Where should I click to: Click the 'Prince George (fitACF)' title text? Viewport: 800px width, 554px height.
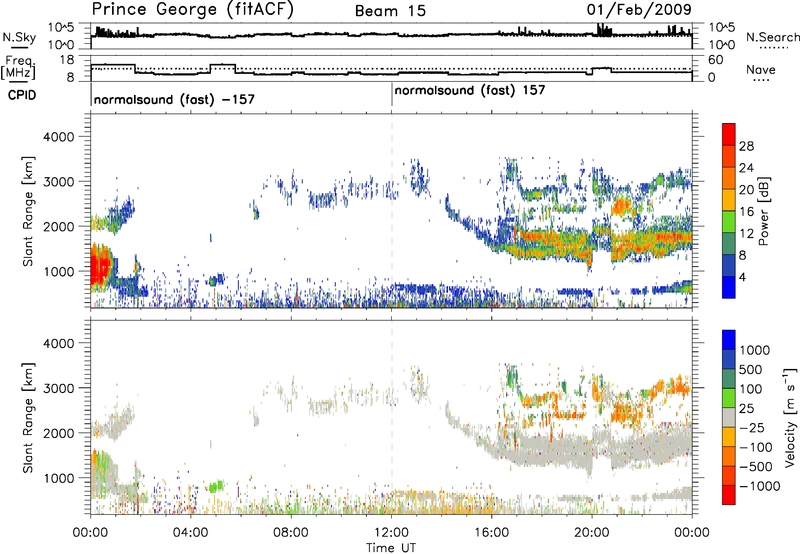192,10
